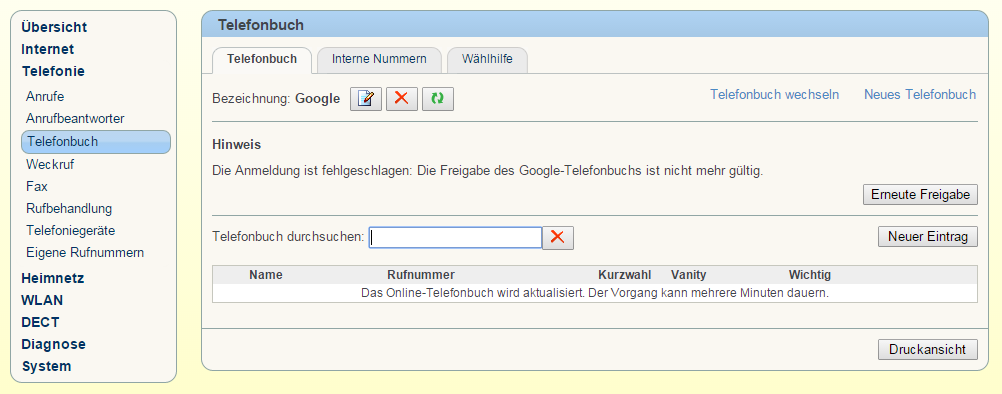Click the Erneute Freigabe button
The height and width of the screenshot is (394, 1002).
[920, 195]
